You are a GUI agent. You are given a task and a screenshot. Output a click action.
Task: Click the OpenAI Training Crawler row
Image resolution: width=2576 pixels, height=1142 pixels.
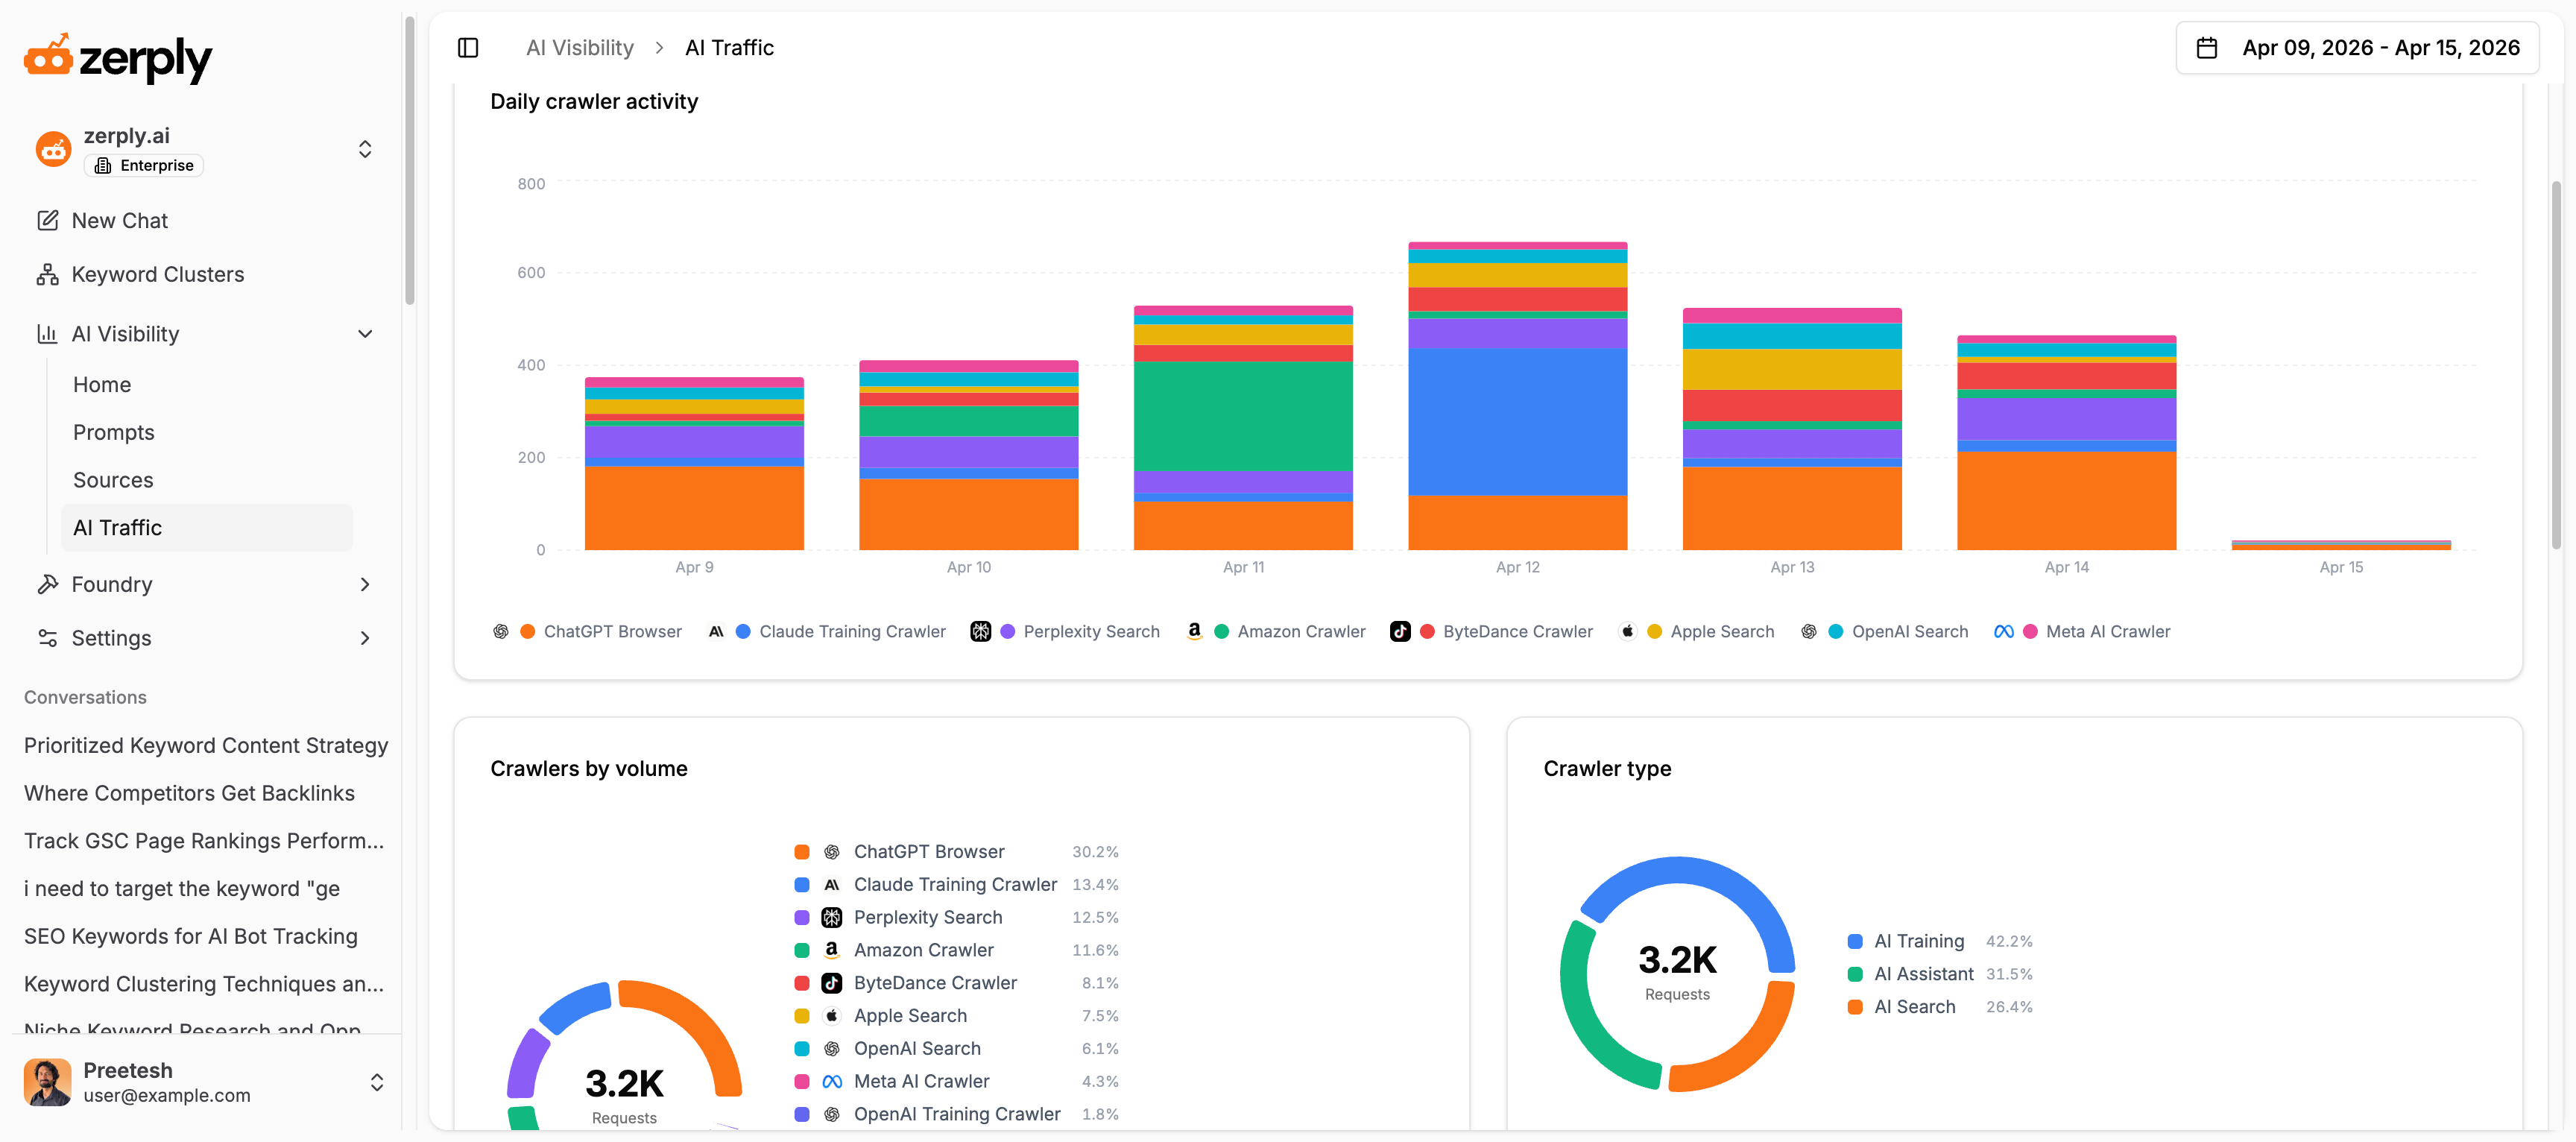956,1114
